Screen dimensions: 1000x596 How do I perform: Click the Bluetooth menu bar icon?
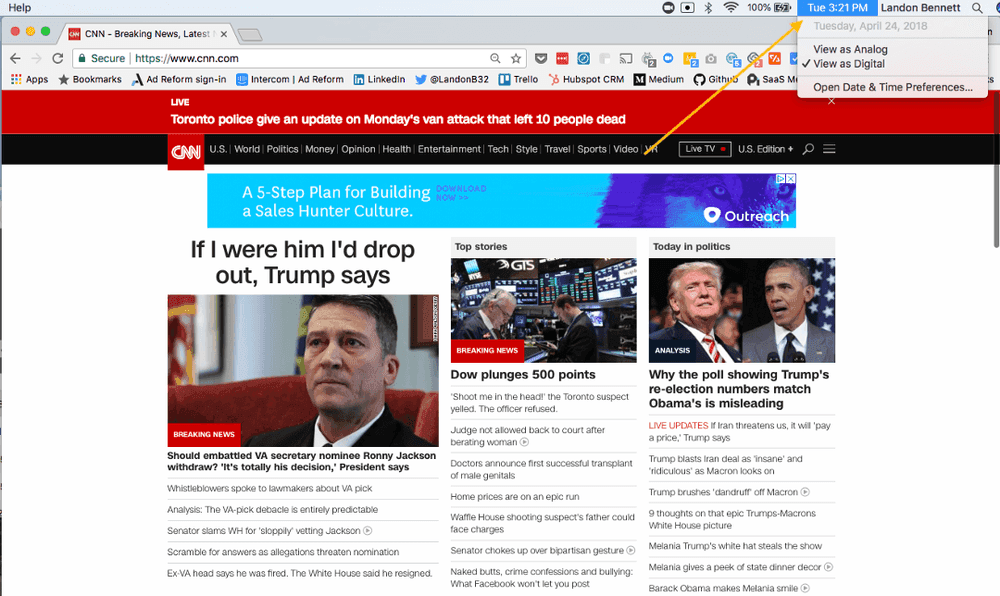708,8
